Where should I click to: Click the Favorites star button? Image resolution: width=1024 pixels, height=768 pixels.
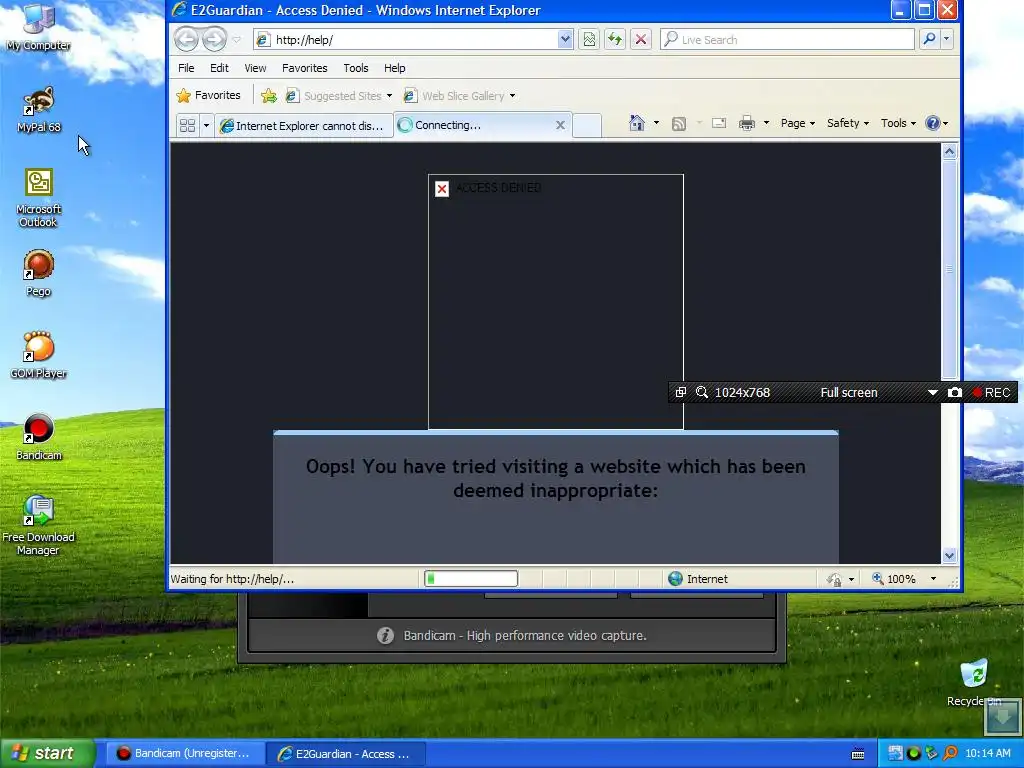pos(208,95)
